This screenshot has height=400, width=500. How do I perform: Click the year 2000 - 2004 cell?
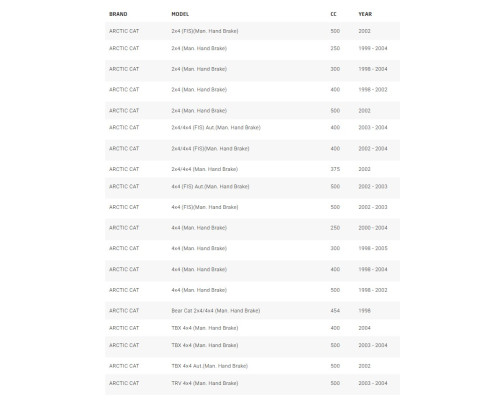(373, 228)
